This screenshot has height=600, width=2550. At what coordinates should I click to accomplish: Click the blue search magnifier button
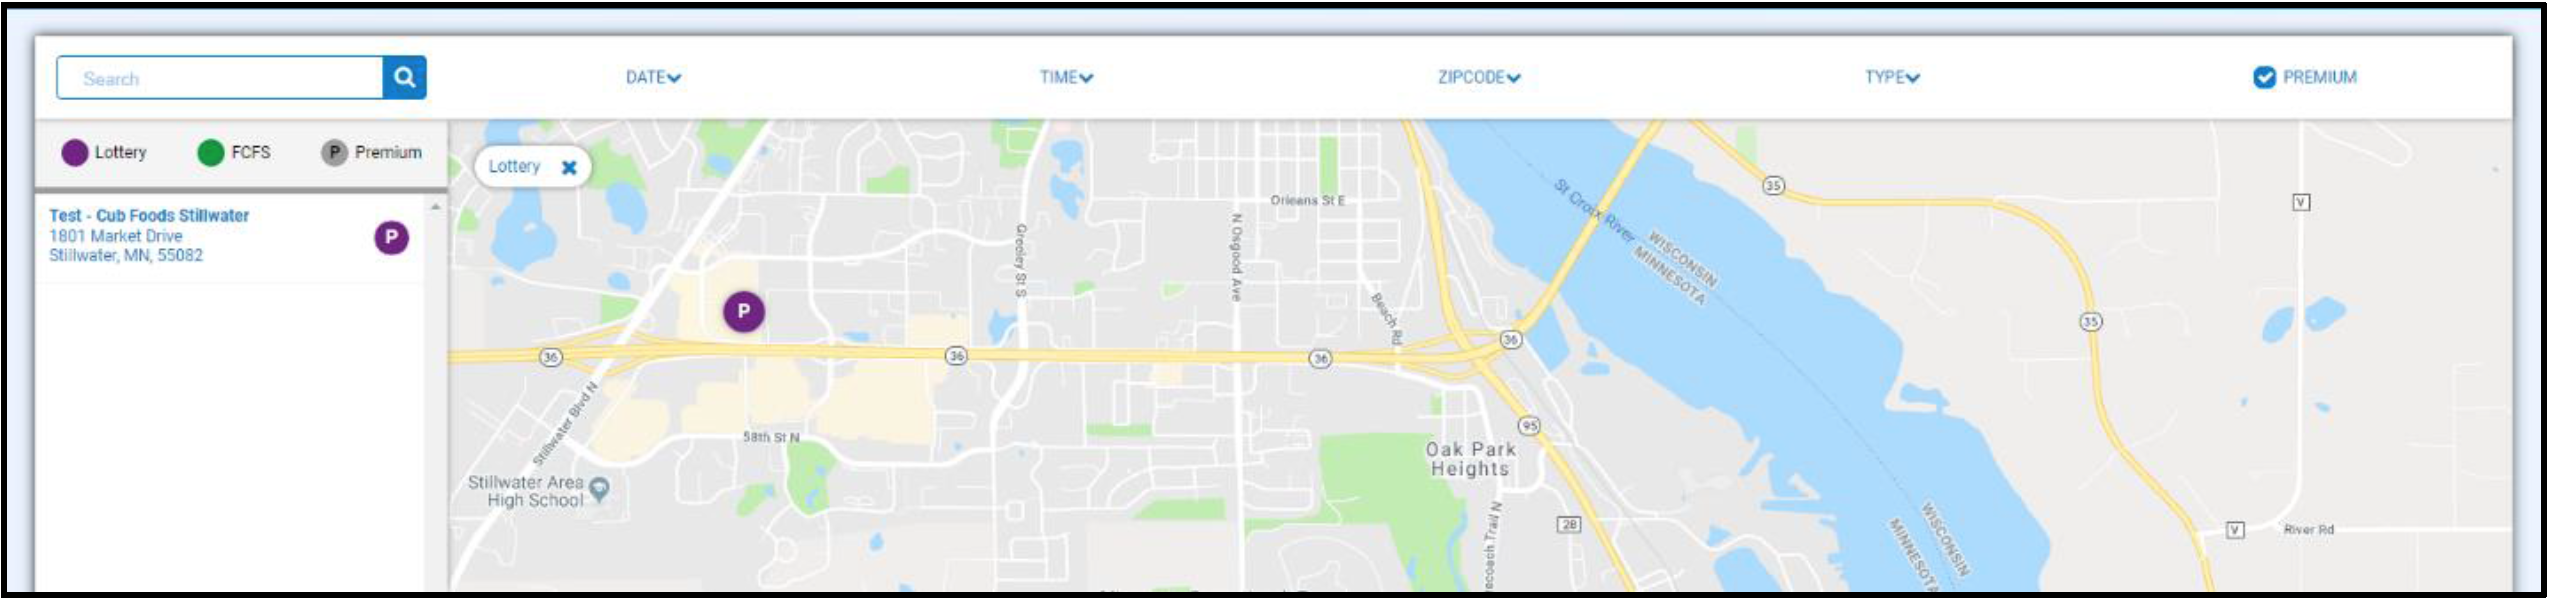tap(404, 77)
